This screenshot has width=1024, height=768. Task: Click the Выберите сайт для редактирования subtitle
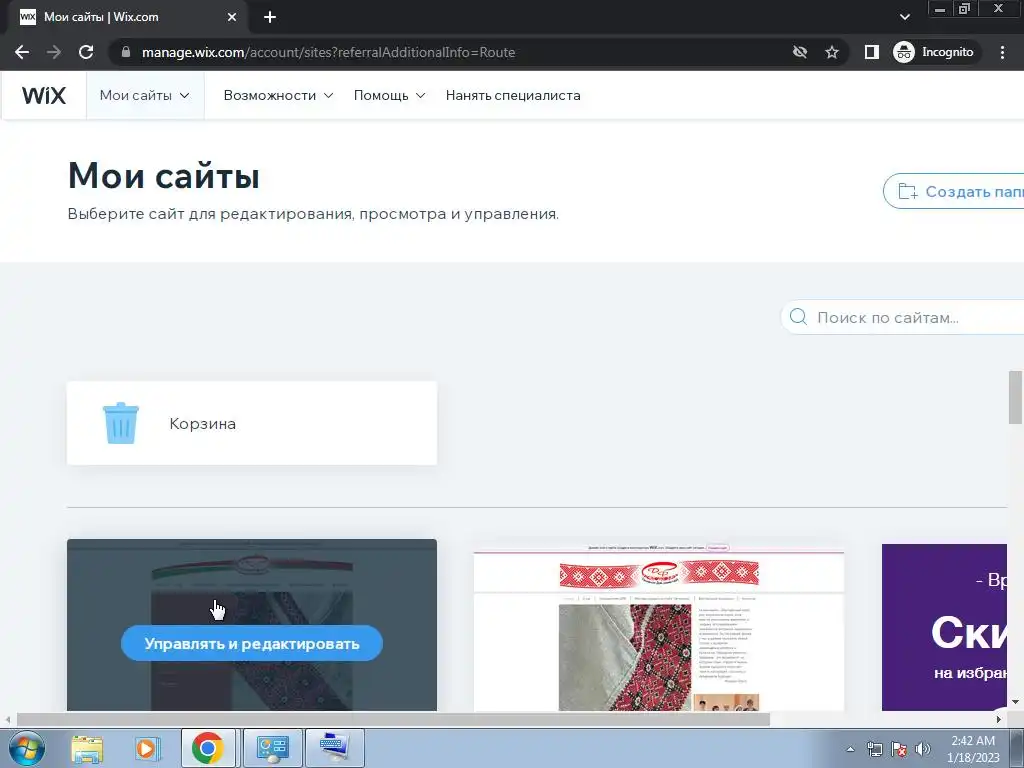313,214
